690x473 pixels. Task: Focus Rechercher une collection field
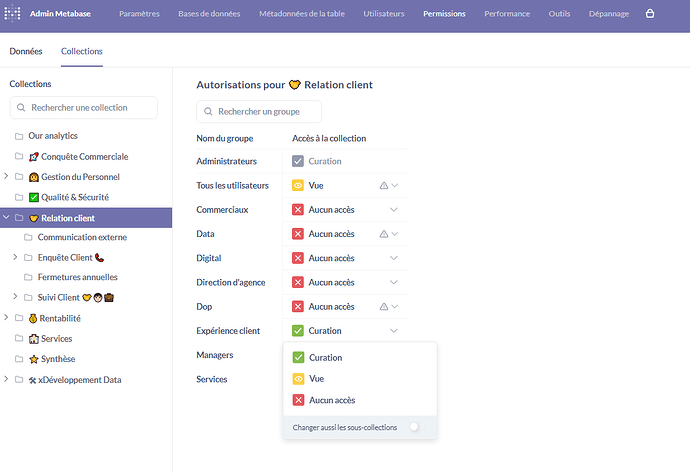[x=84, y=108]
